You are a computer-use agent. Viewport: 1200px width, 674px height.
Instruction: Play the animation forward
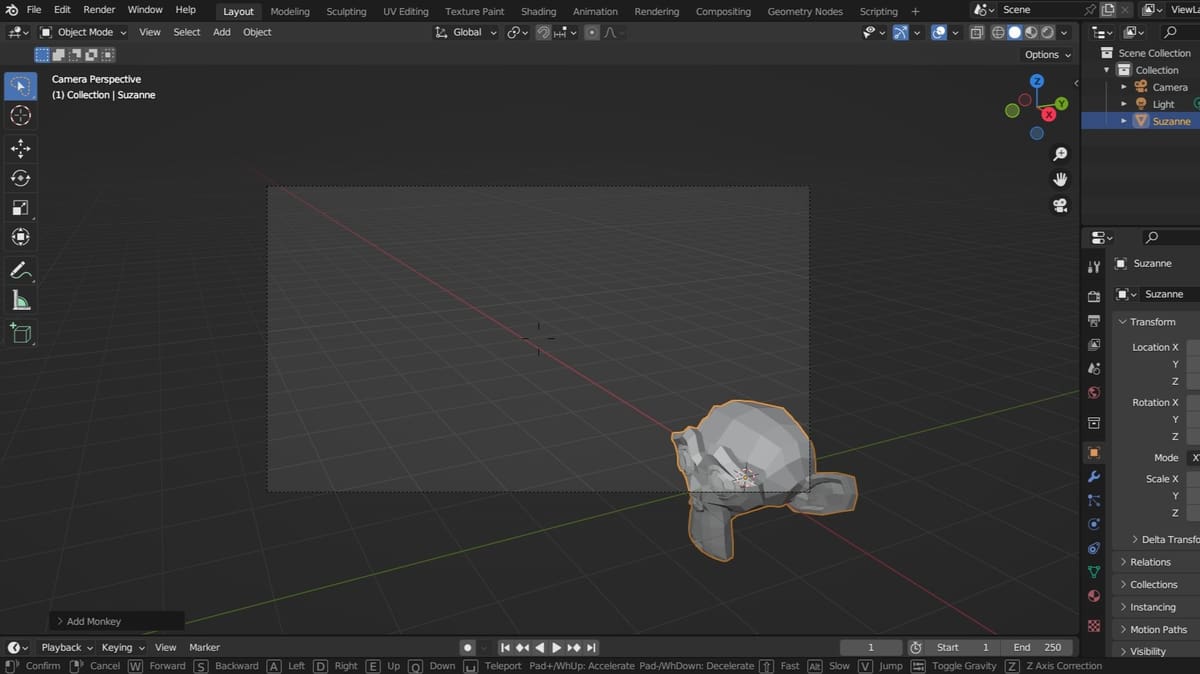(x=557, y=647)
